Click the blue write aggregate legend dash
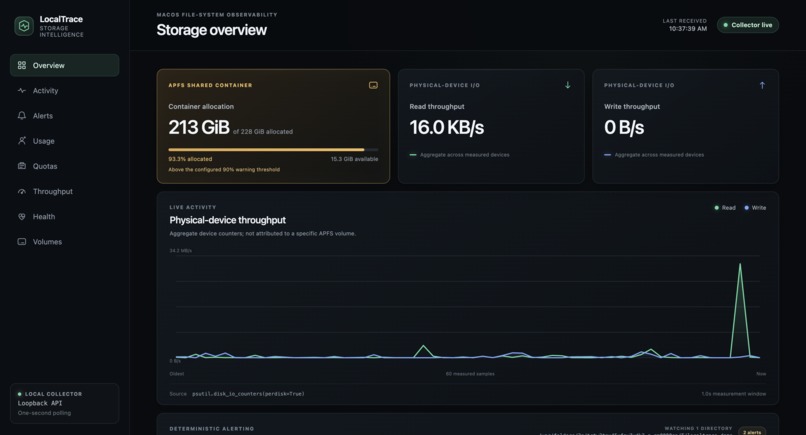 [607, 155]
